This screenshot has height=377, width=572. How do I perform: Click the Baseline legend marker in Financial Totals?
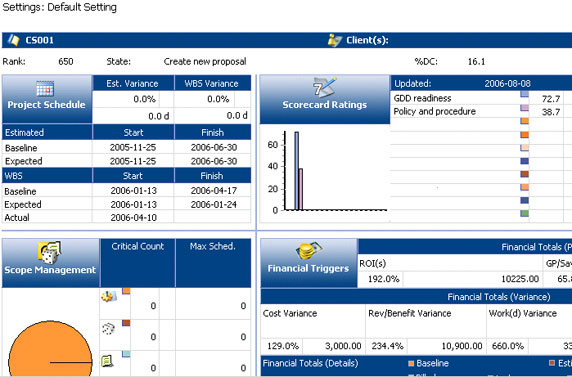pos(411,363)
